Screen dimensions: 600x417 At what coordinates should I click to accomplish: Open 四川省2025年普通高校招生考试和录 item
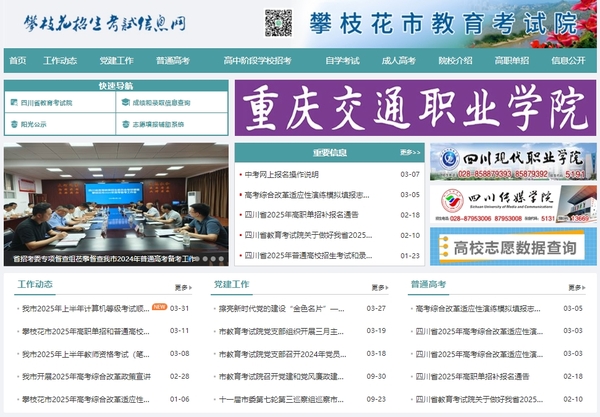click(308, 256)
